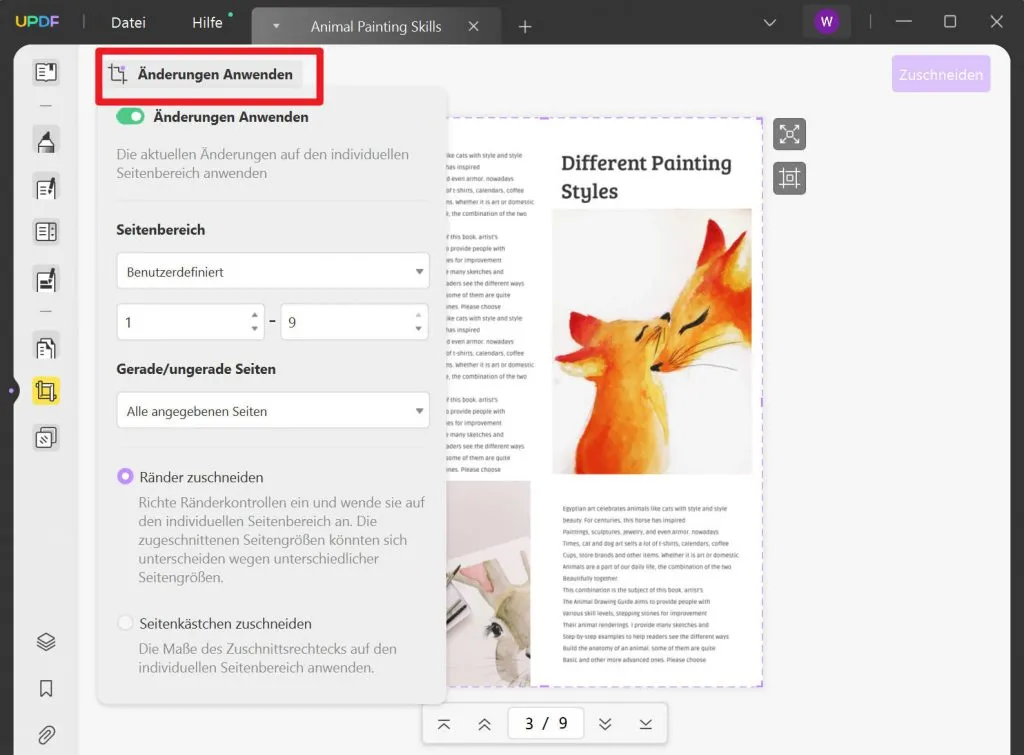
Task: Toggle the Änderungen Anwenden switch
Action: 130,117
